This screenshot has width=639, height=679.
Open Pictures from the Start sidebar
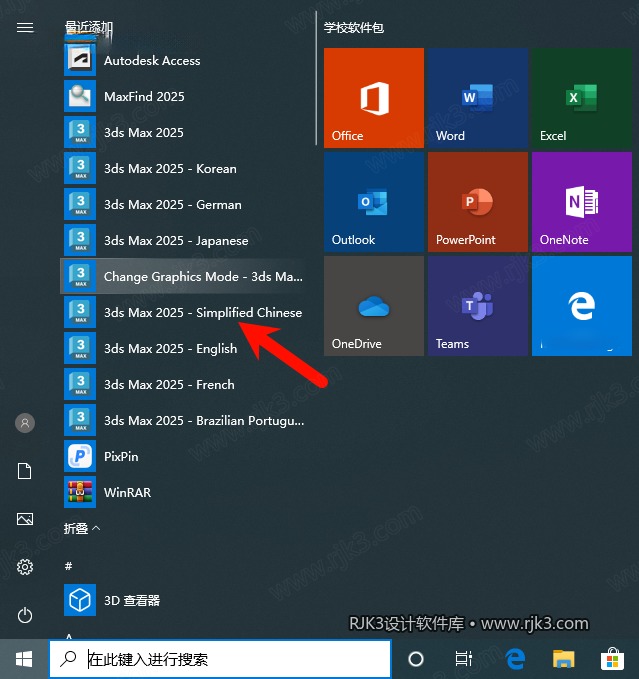(25, 519)
